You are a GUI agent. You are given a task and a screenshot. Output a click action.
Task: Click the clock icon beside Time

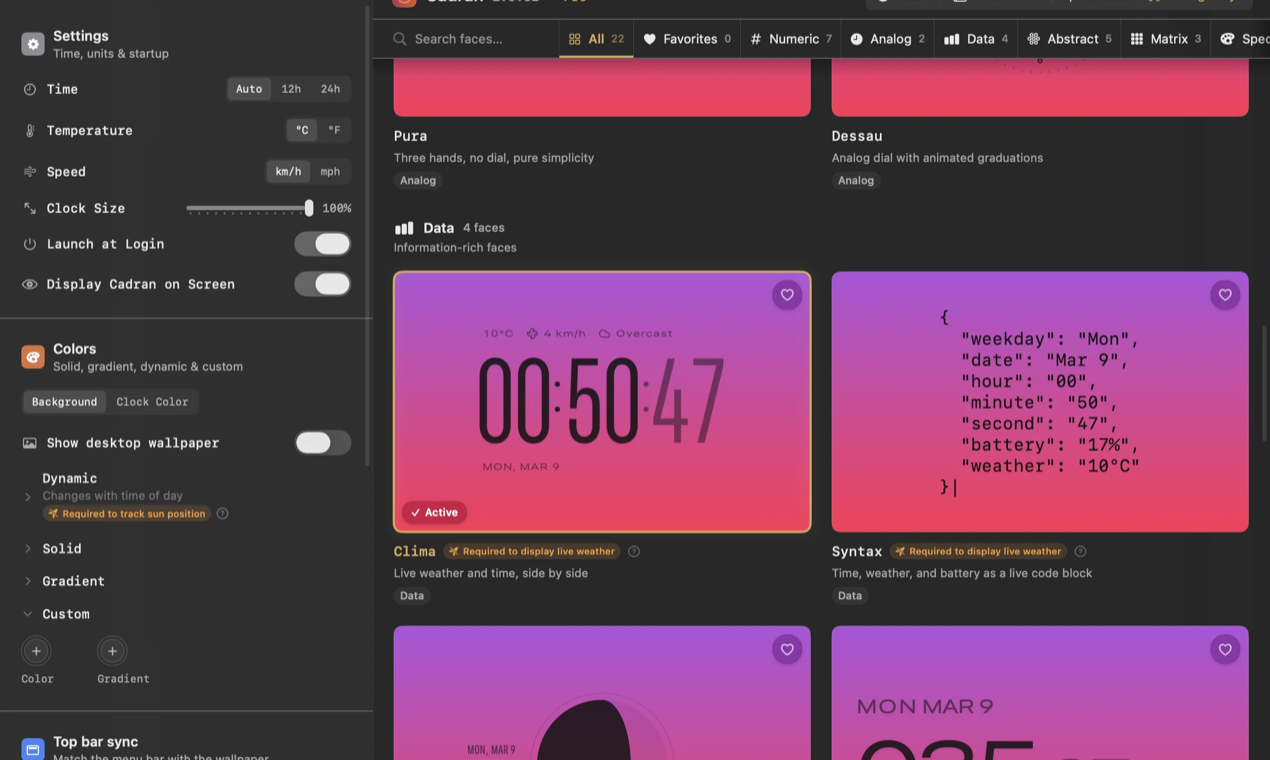click(x=30, y=89)
